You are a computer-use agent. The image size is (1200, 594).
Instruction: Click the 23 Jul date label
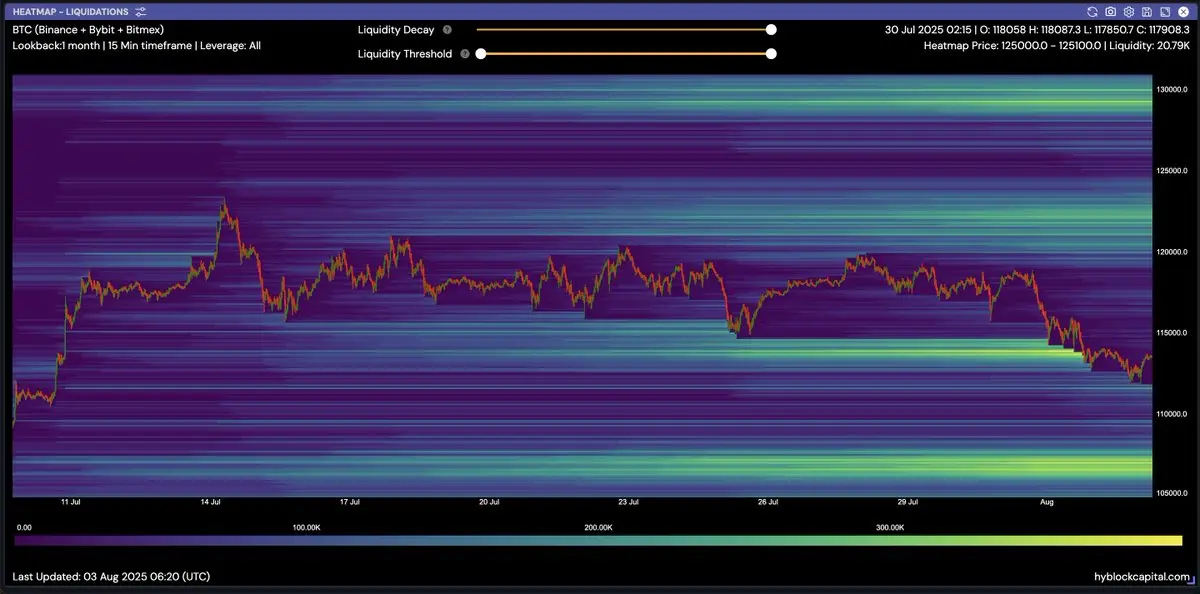coord(628,504)
